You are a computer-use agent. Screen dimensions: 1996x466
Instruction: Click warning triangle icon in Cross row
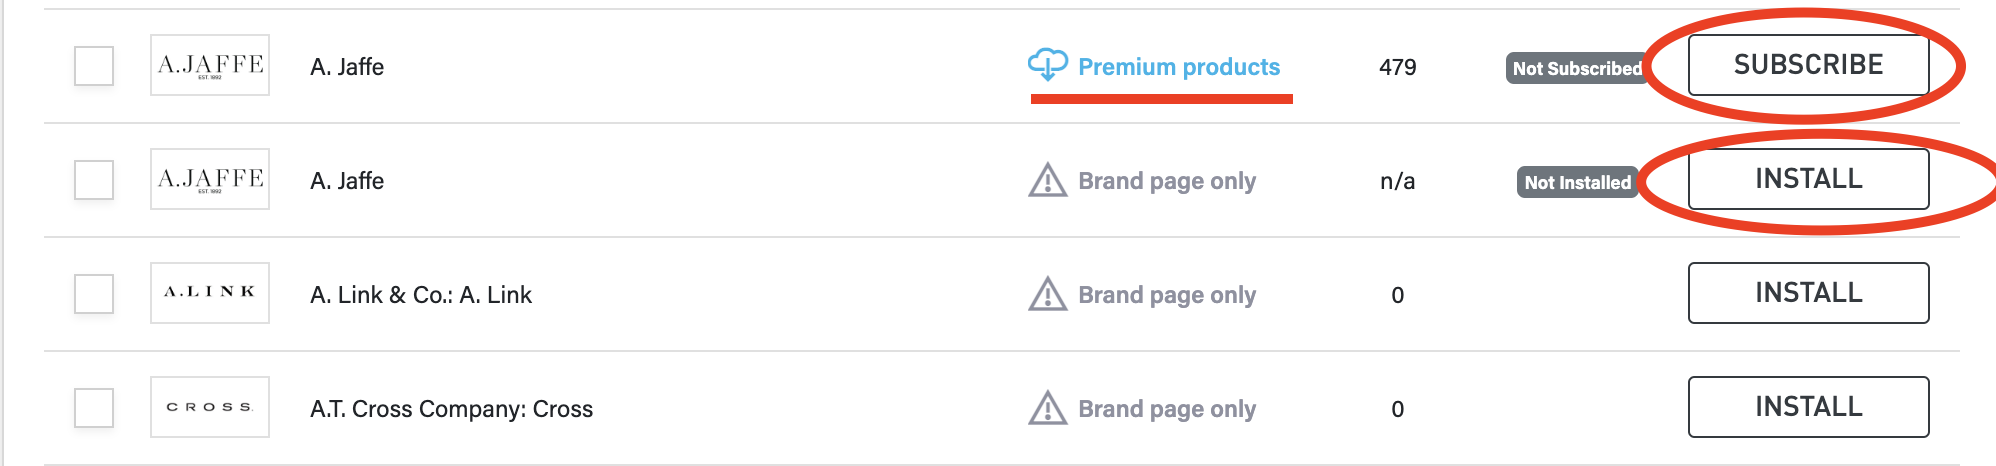tap(1047, 409)
